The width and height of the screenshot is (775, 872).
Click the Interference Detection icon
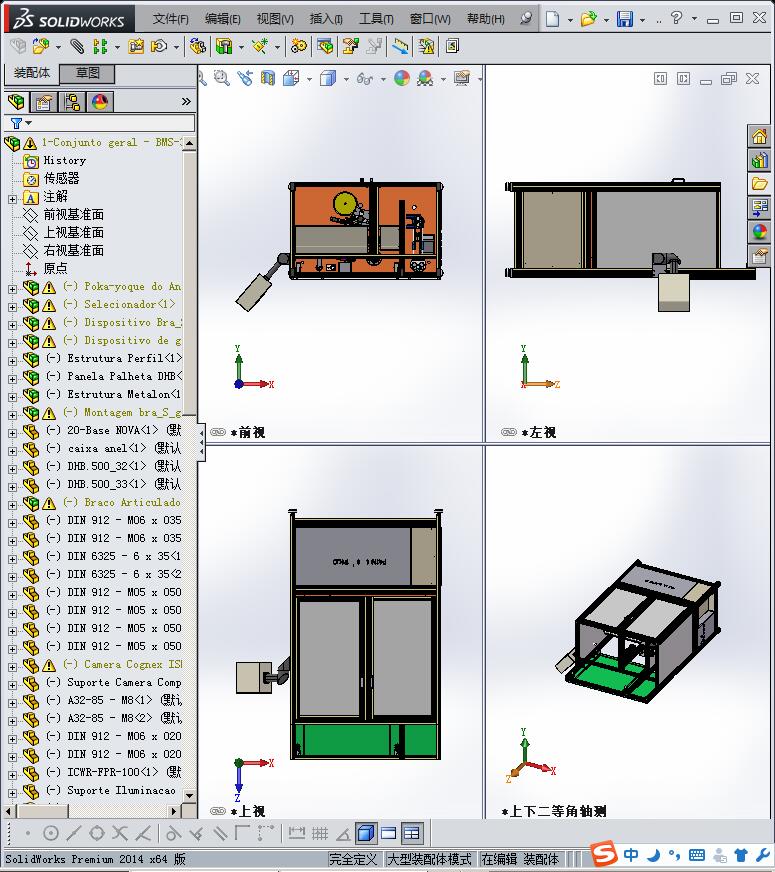426,46
